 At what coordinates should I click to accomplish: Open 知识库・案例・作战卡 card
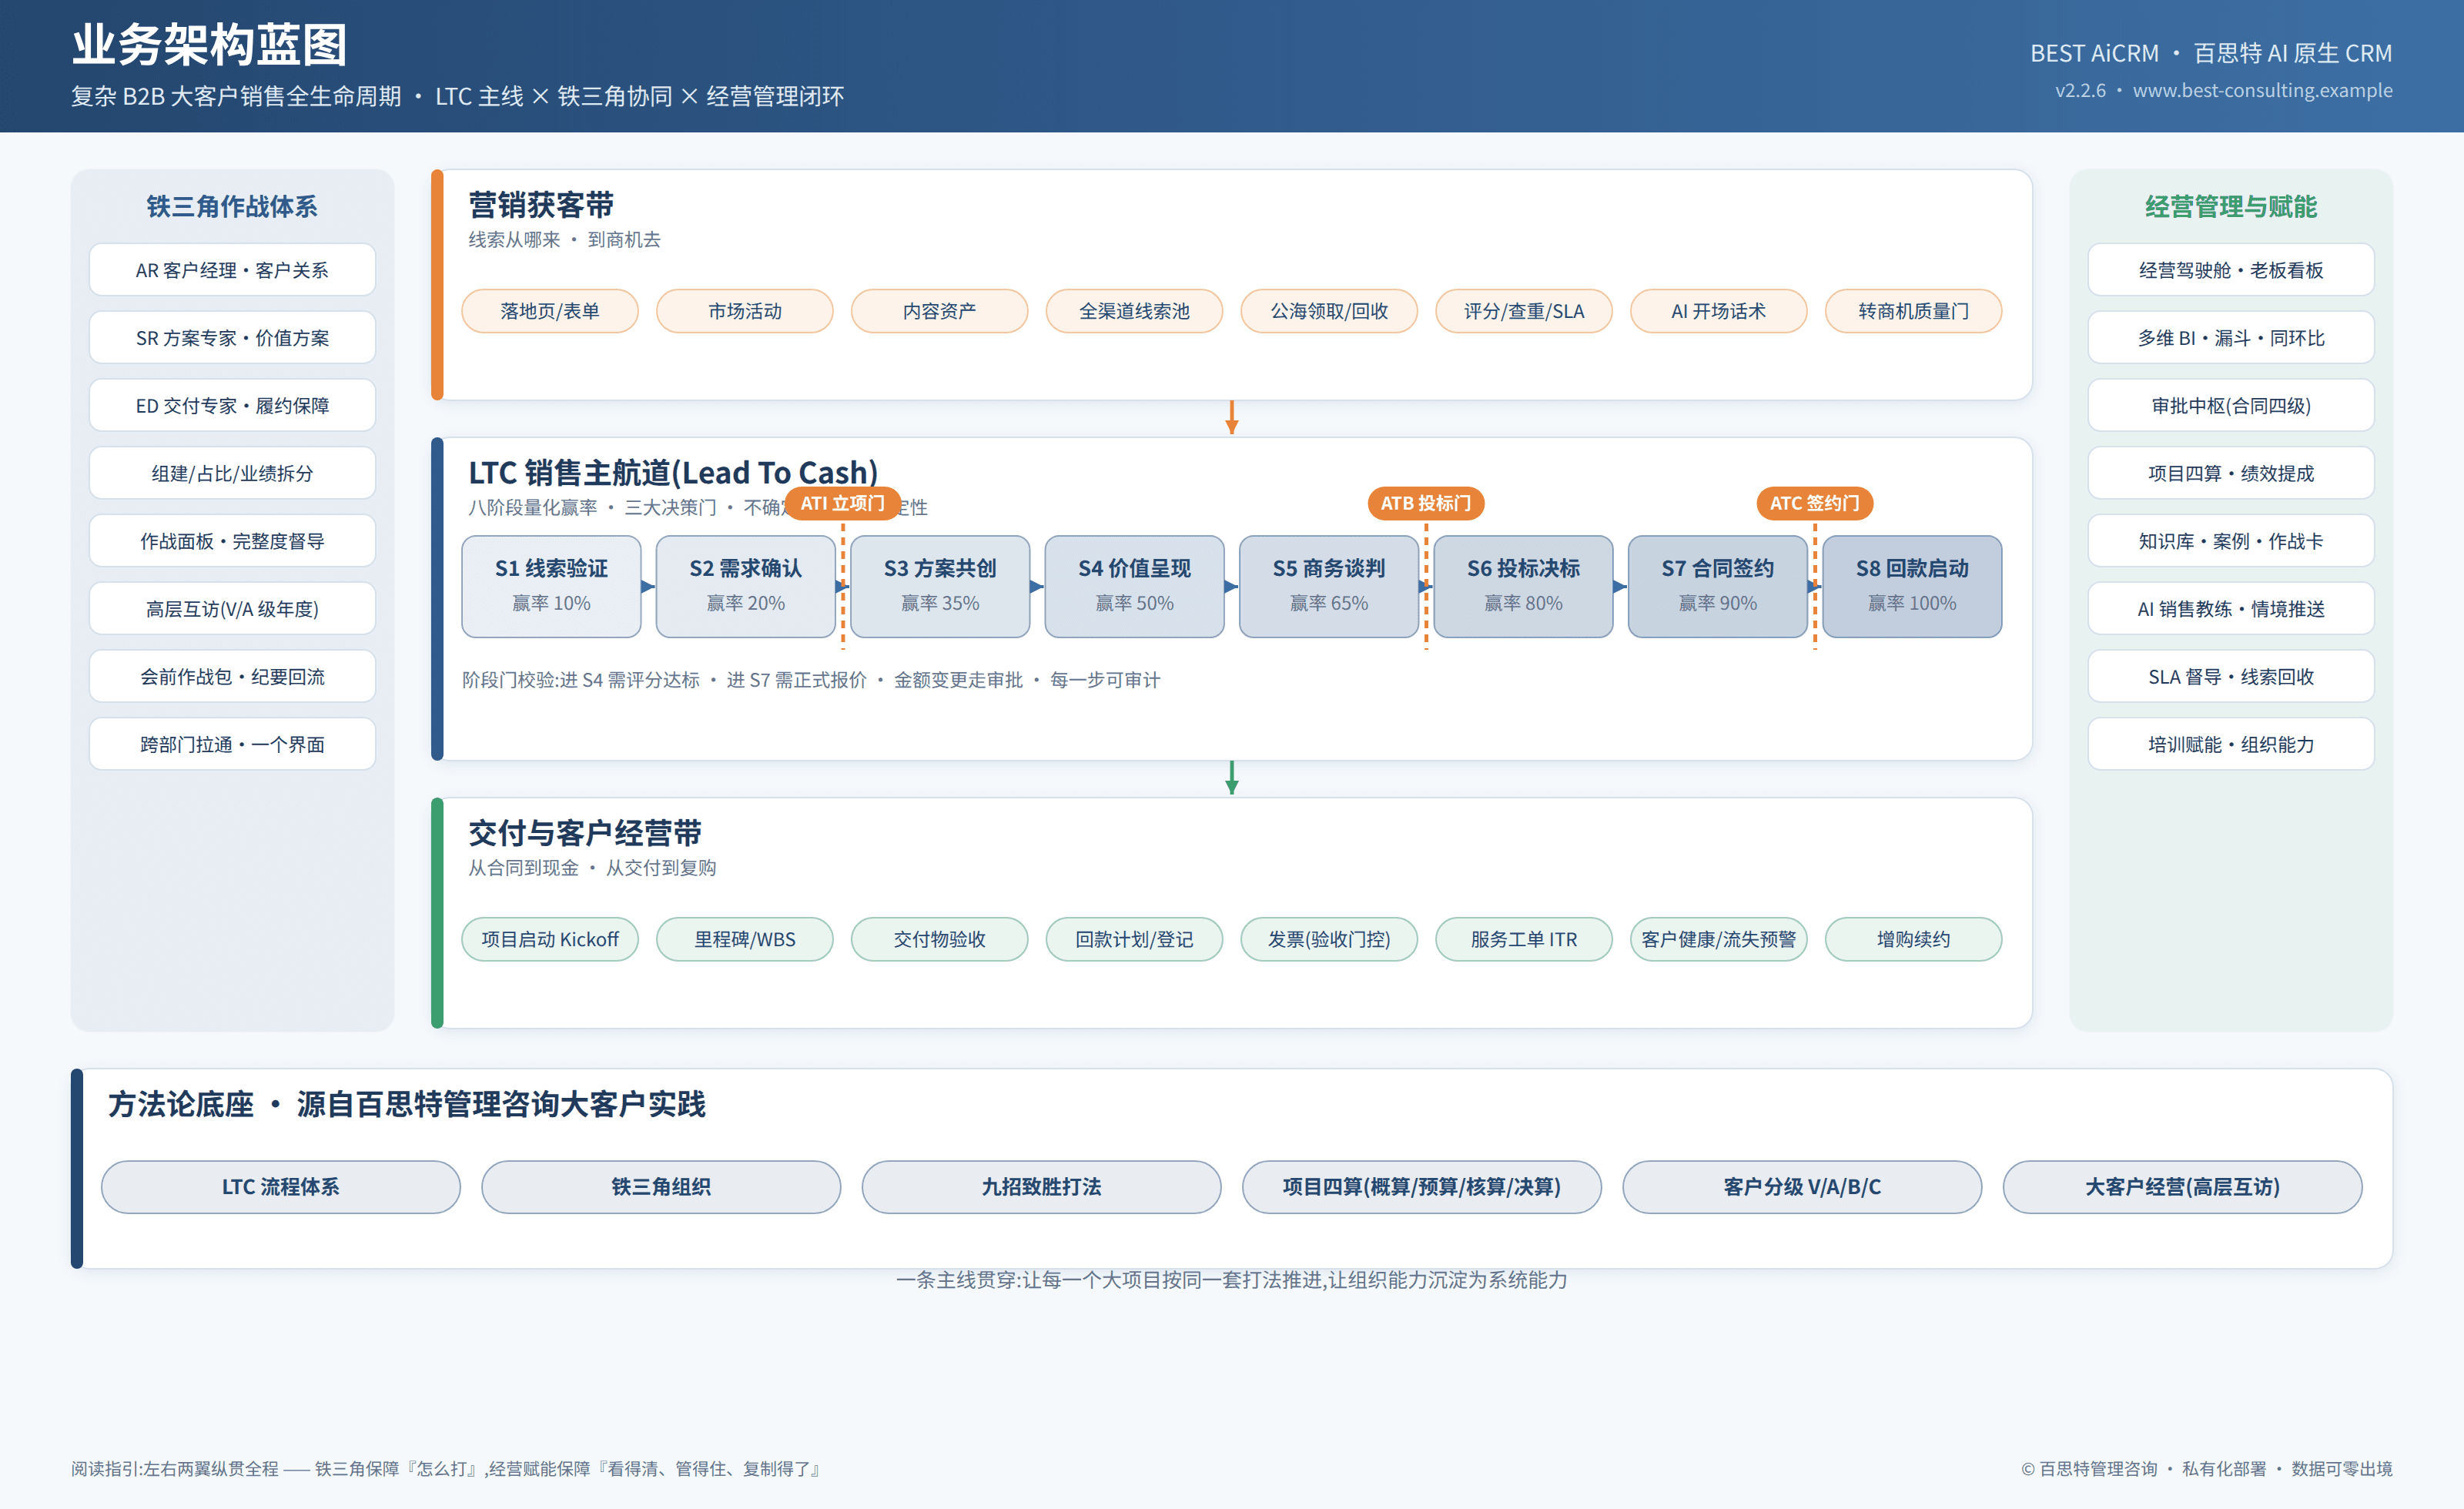(x=2231, y=541)
